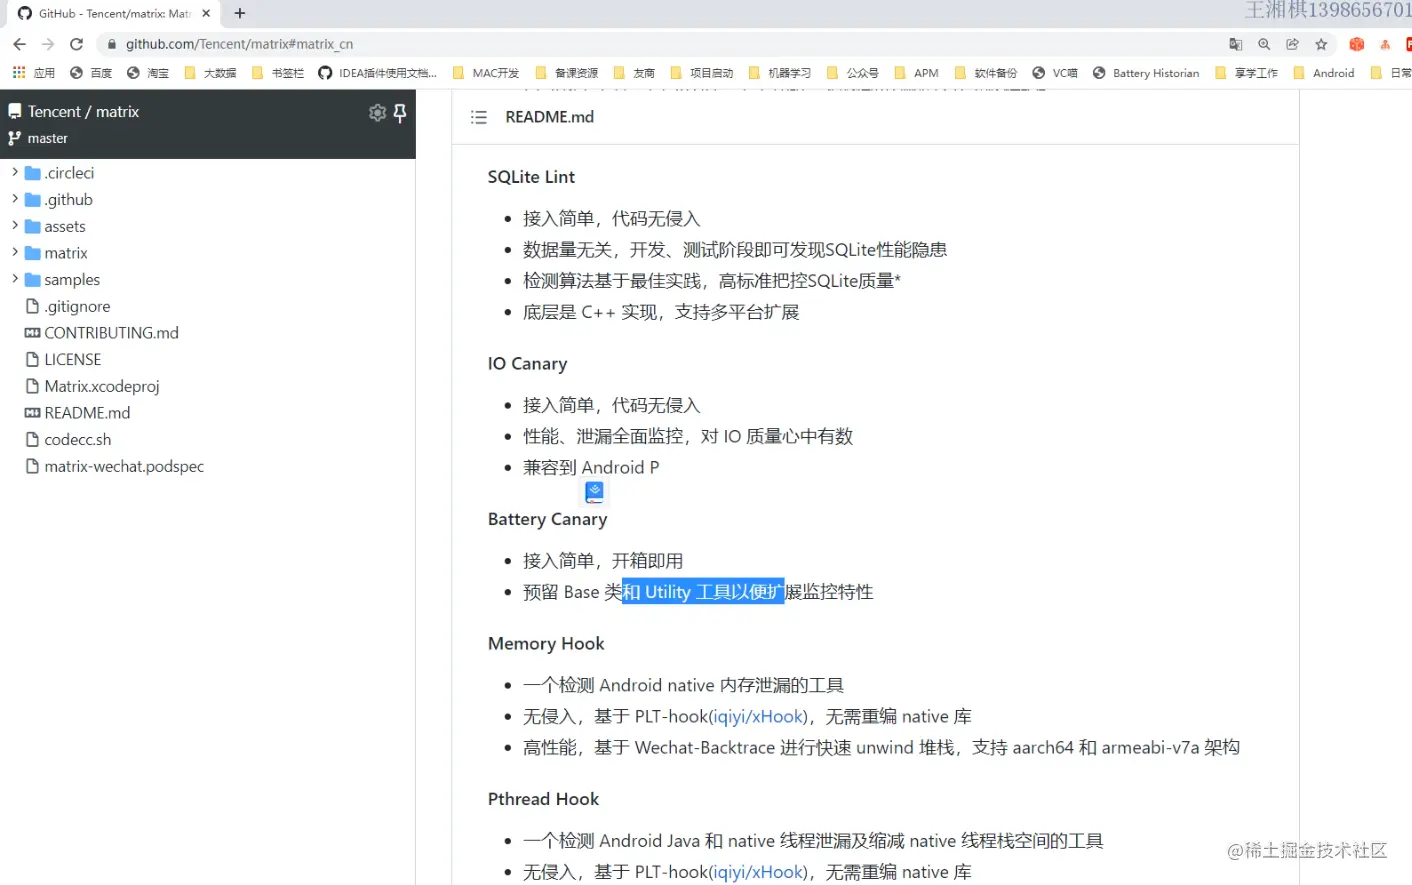Open the first iqiyi/xHook link under Memory Hook
Viewport: 1412px width, 885px height.
[x=759, y=716]
